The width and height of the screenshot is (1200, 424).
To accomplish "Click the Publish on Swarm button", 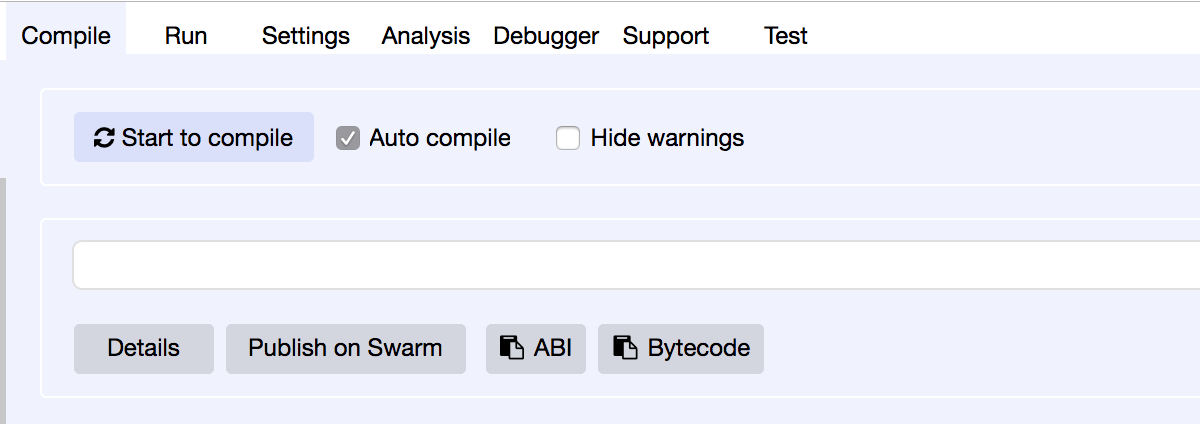I will (x=346, y=348).
